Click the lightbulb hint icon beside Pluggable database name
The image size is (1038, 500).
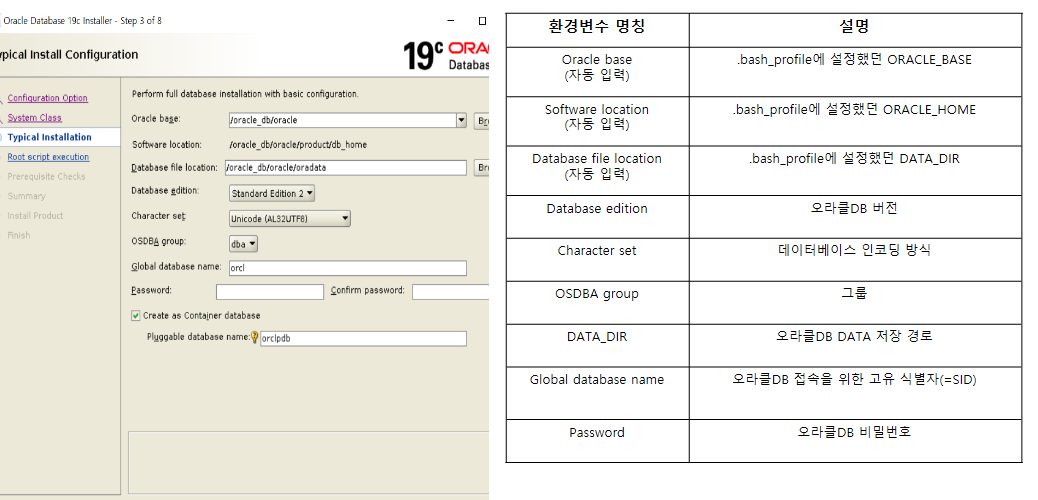tap(254, 338)
